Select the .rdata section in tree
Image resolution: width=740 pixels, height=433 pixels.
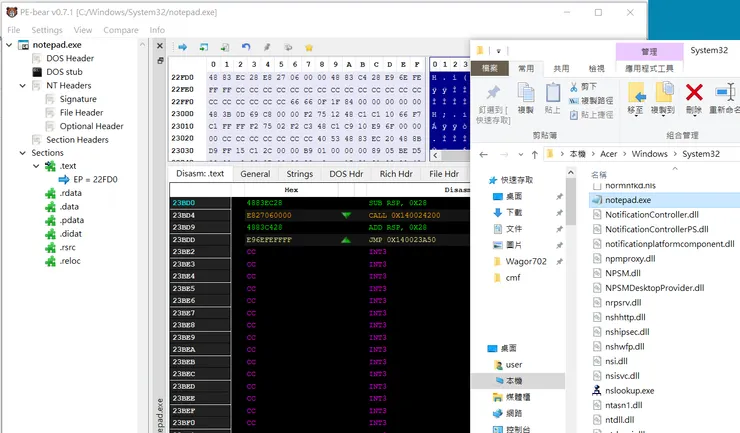70,193
